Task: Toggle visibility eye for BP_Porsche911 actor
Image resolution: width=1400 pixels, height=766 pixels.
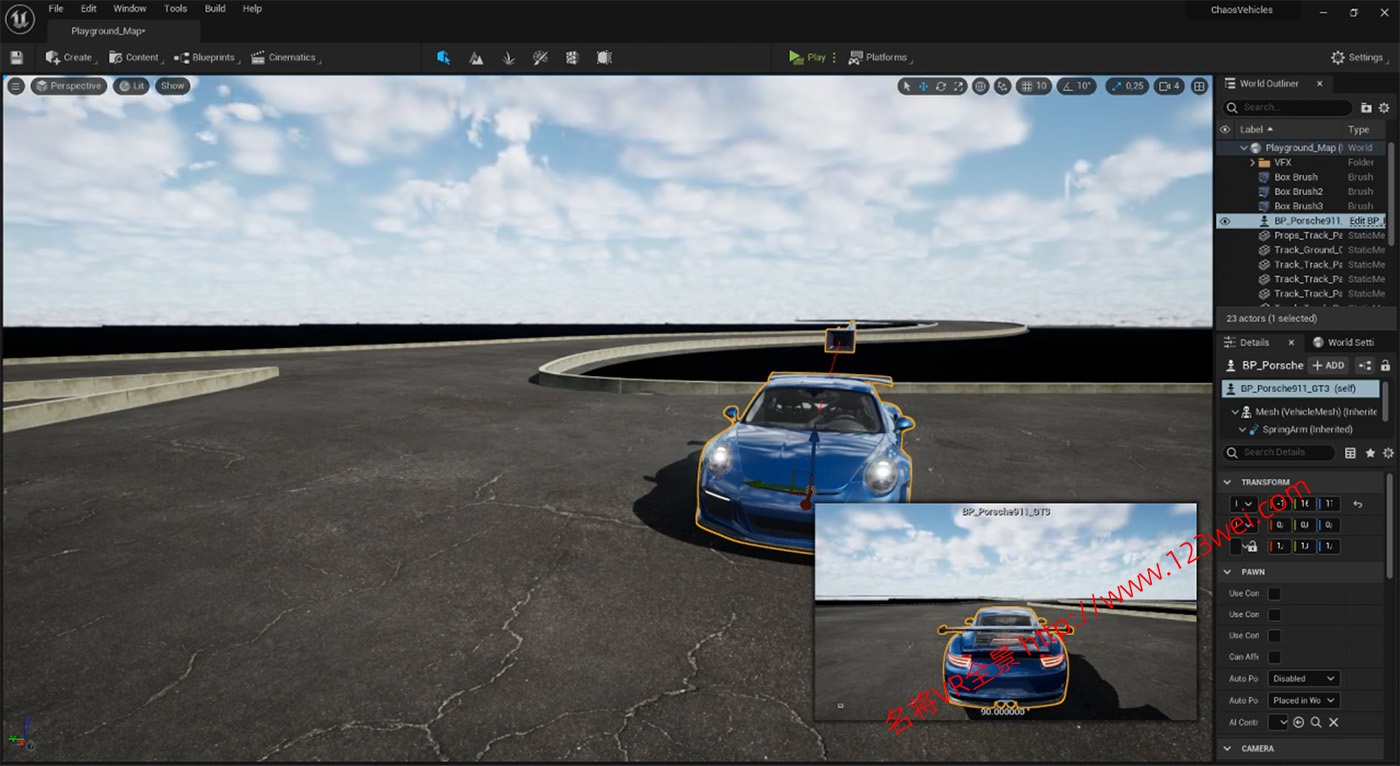Action: [x=1224, y=221]
